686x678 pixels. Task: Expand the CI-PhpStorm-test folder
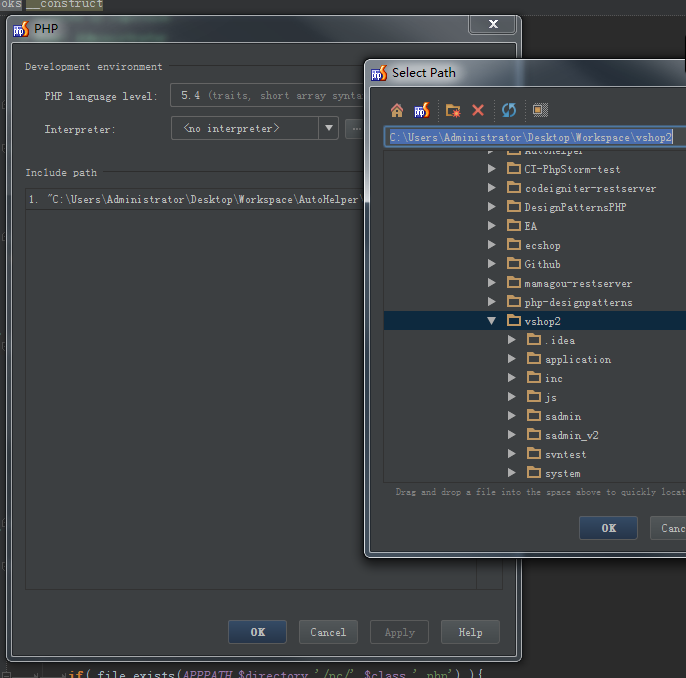tap(492, 169)
